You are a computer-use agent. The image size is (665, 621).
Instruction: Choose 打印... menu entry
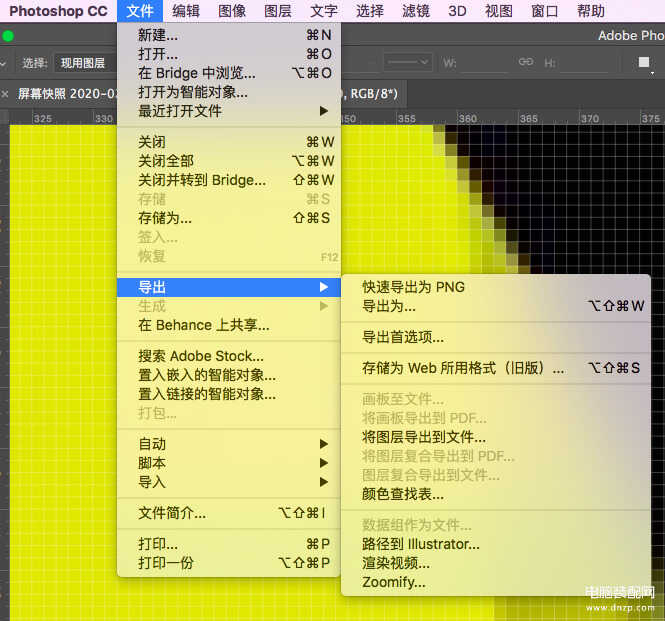coord(229,544)
